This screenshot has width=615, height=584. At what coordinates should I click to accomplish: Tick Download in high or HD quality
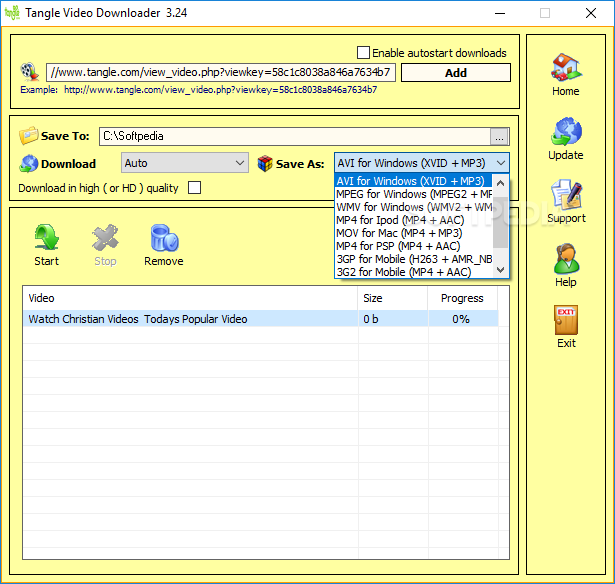point(195,188)
